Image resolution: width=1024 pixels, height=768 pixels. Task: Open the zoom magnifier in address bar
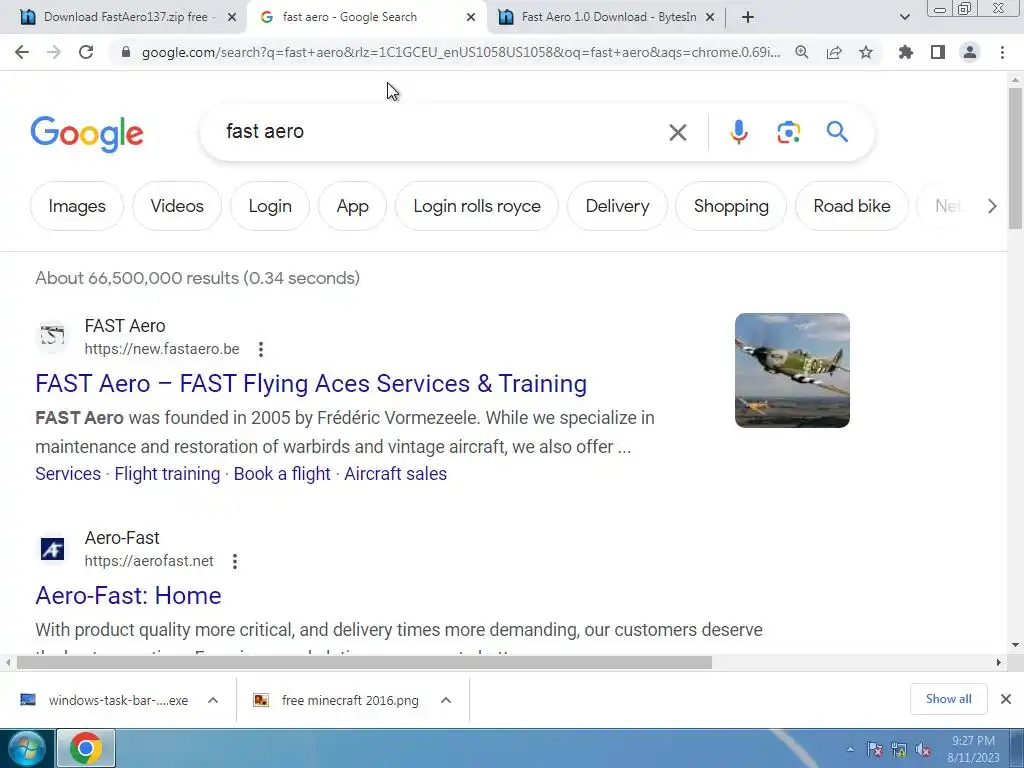click(801, 52)
